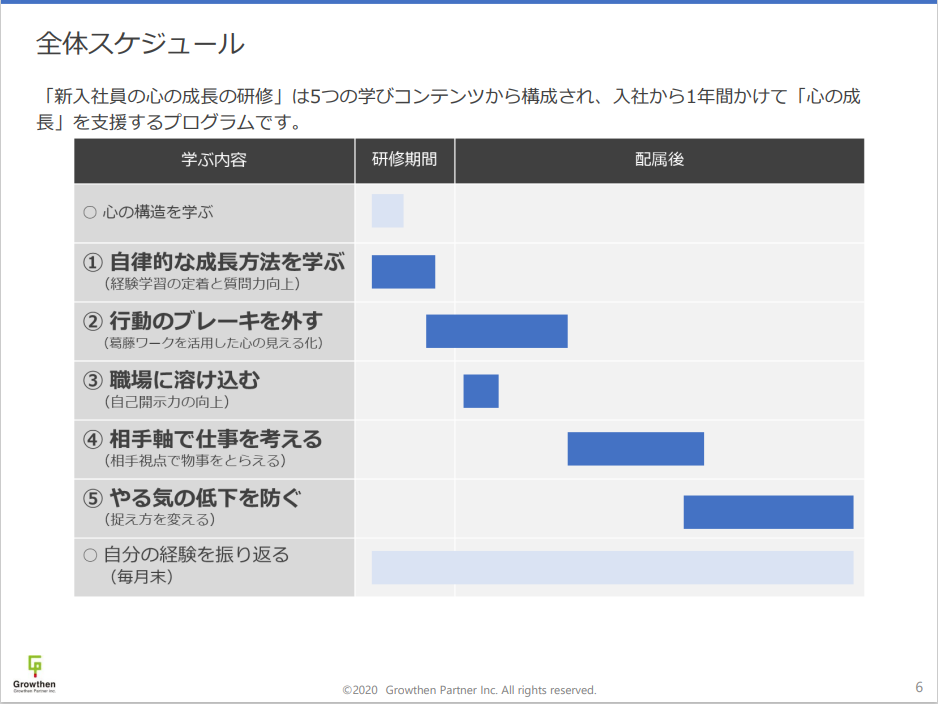
Task: Click the blue schedule bar in row ②
Action: [x=496, y=331]
